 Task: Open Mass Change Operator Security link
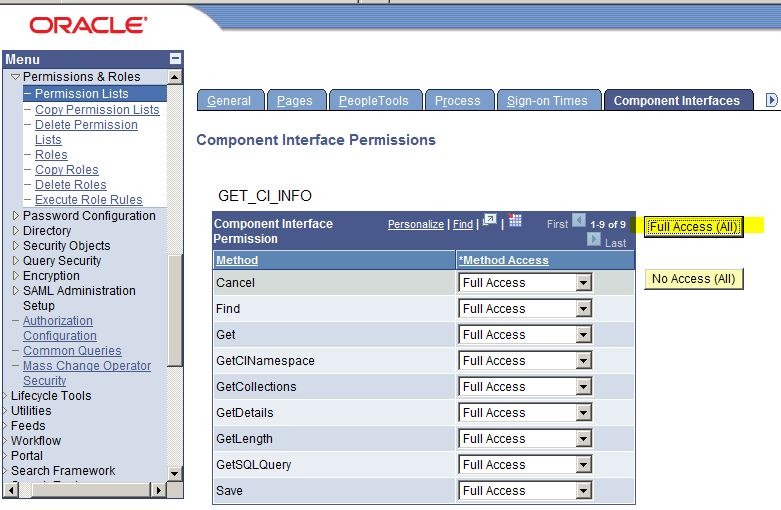pos(87,373)
